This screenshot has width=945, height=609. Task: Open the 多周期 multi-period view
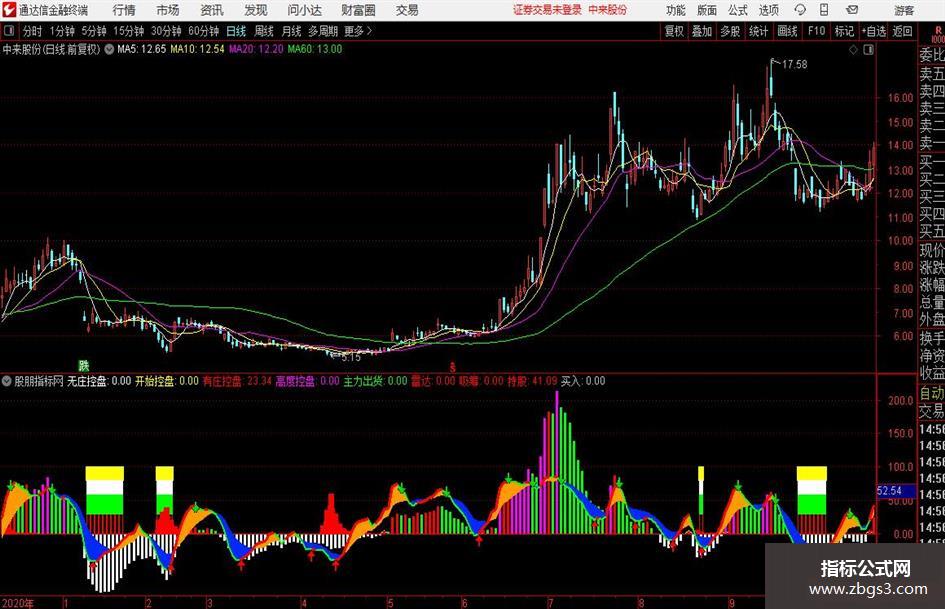[x=323, y=31]
